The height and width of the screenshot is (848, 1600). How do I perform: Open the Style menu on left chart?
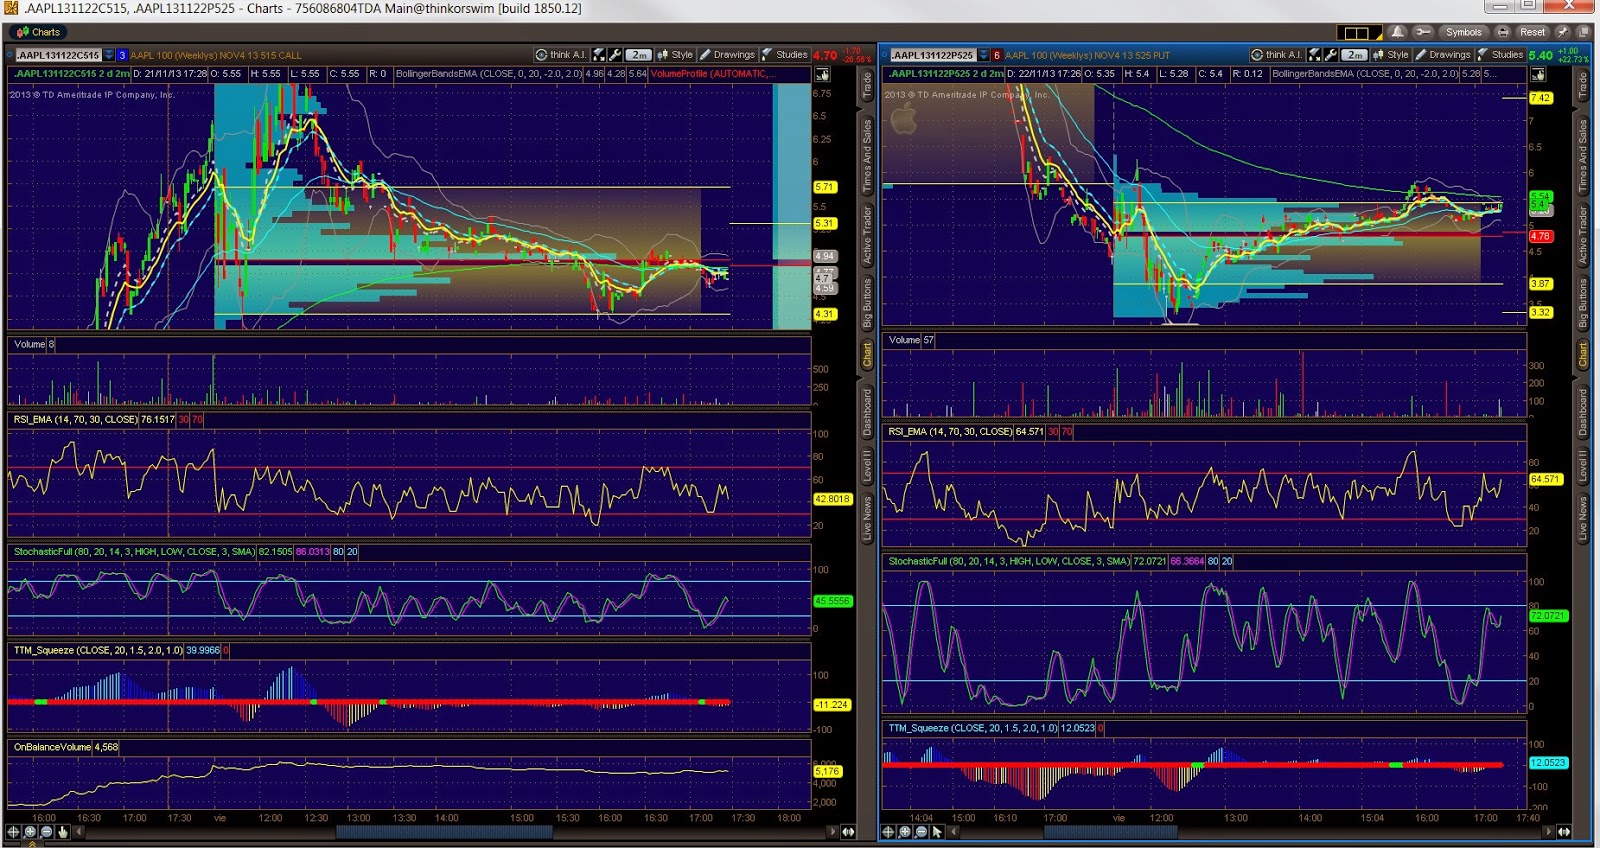(675, 55)
